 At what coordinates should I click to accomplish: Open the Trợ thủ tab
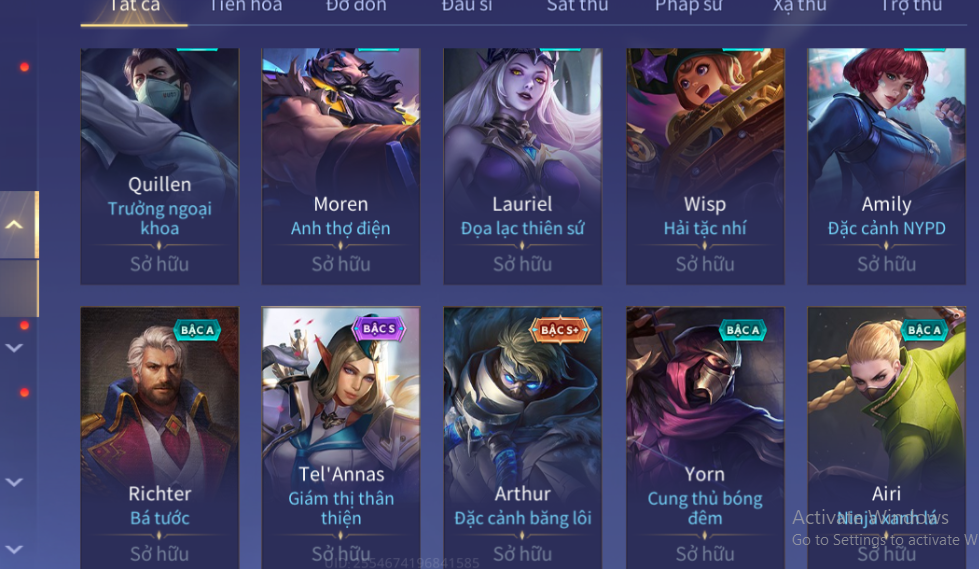pyautogui.click(x=911, y=6)
